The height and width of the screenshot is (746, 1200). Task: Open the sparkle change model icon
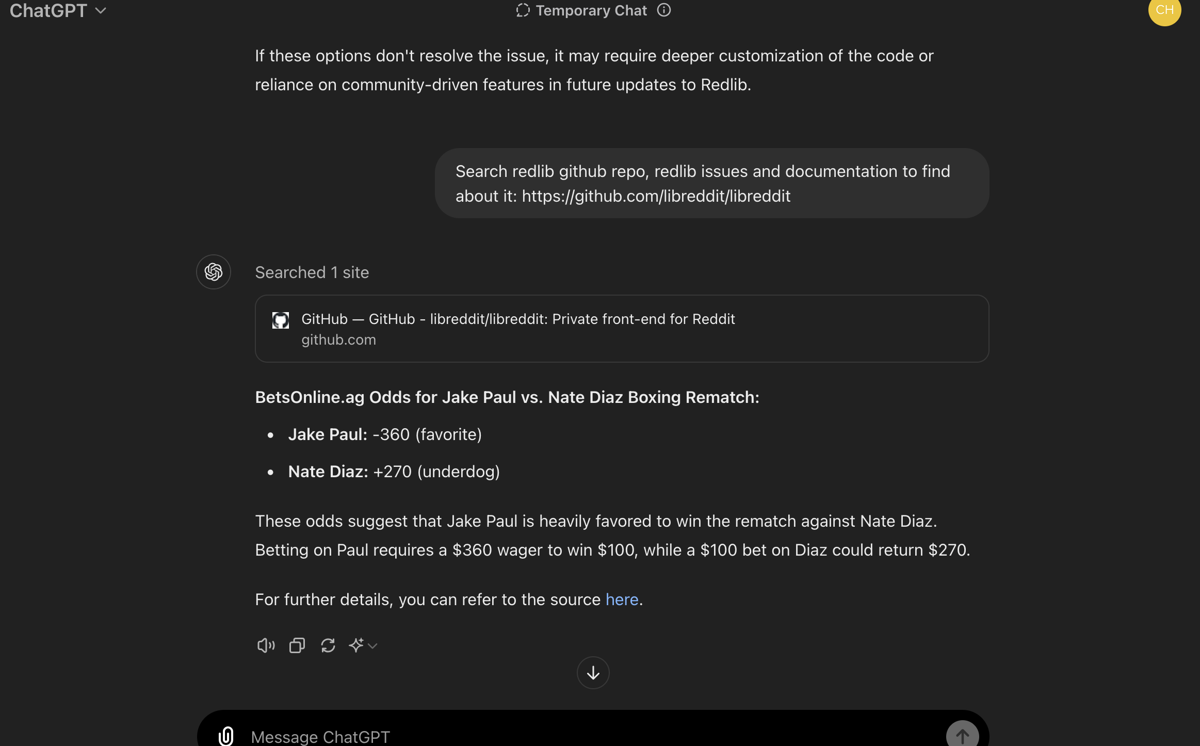(x=356, y=646)
